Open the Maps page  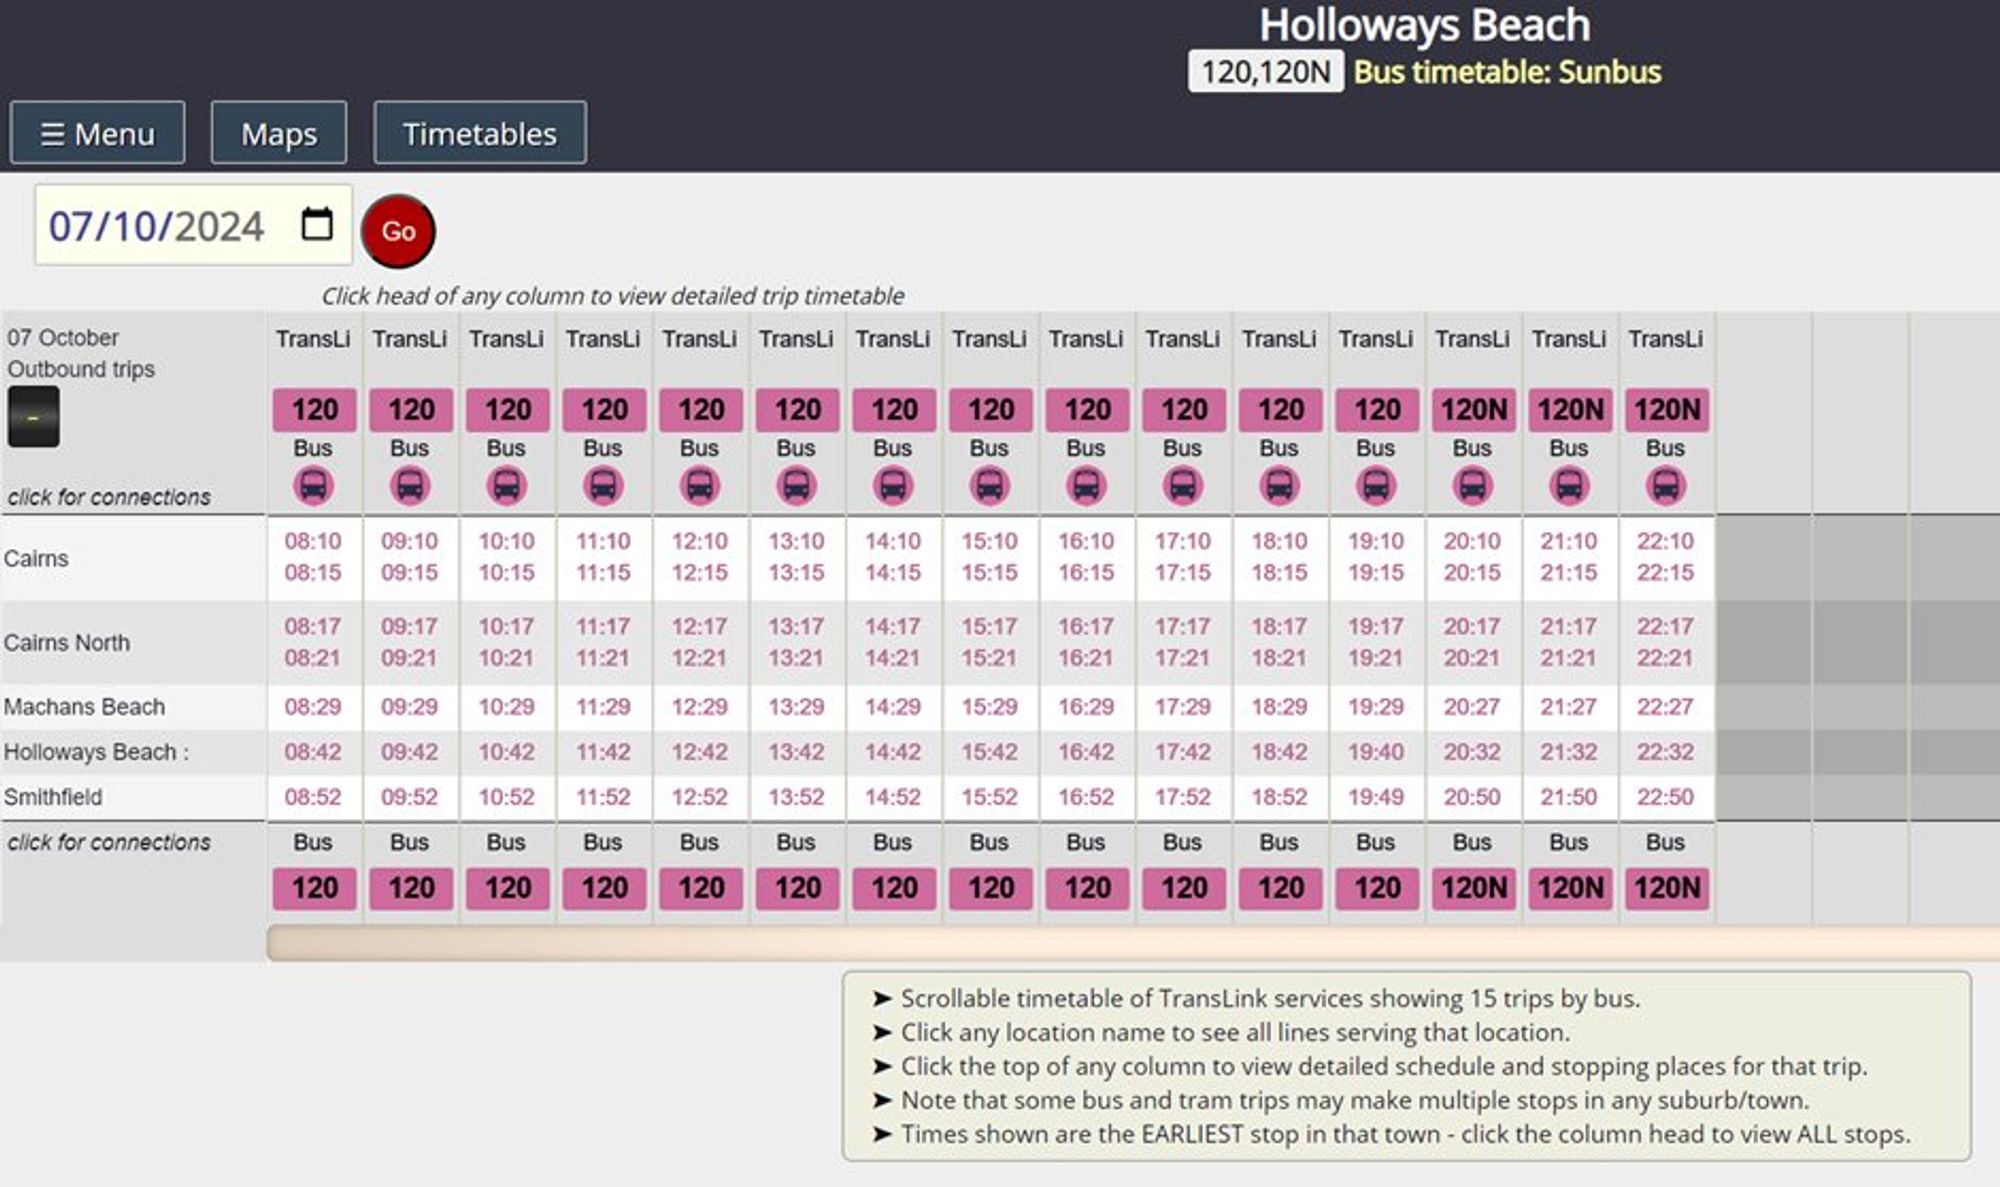pos(279,133)
